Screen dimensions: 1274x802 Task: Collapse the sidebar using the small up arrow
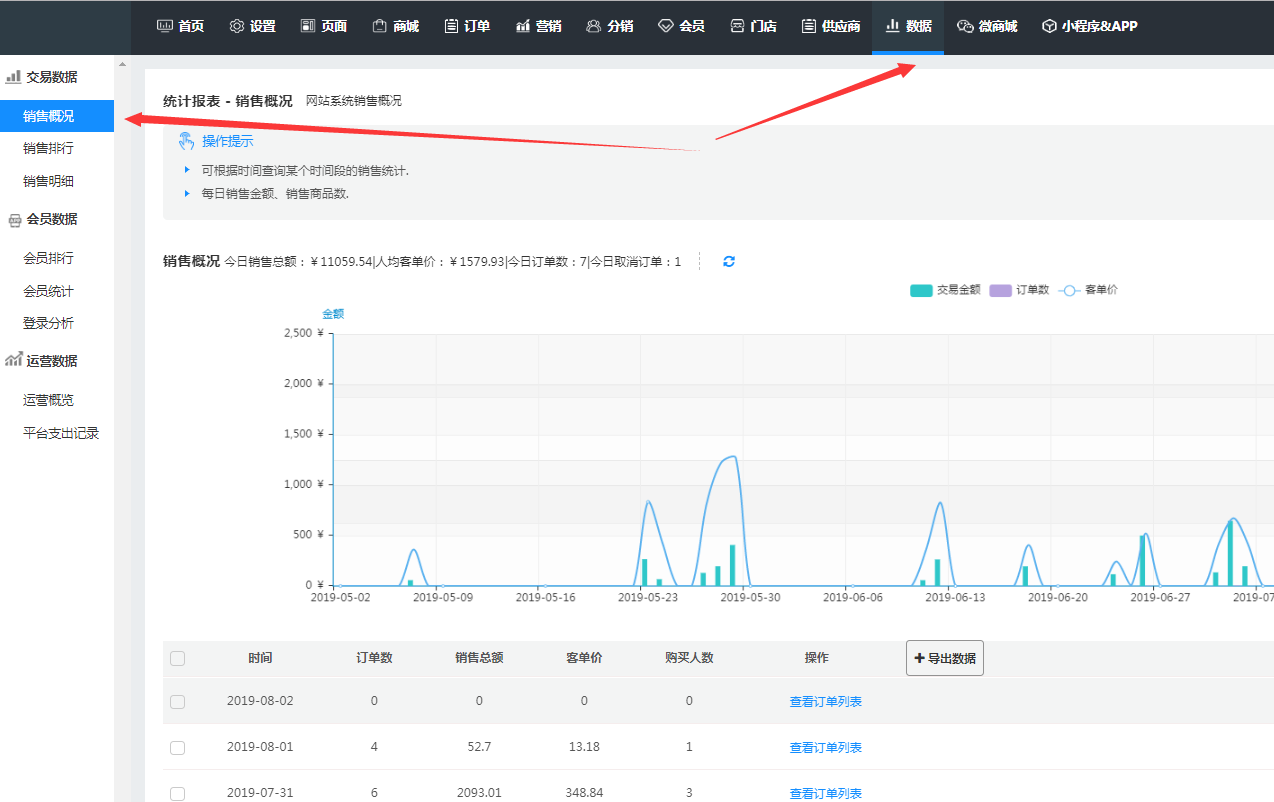122,65
